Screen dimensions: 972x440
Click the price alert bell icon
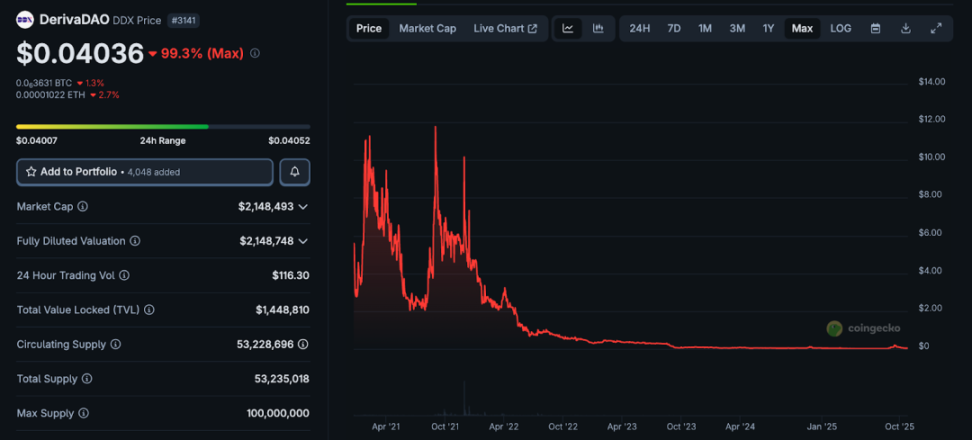tap(295, 172)
